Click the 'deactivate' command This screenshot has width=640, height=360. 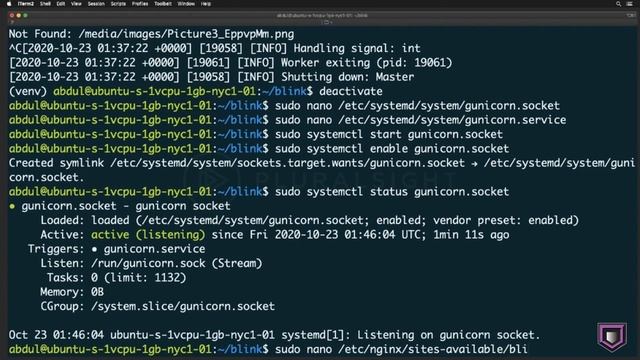(351, 91)
